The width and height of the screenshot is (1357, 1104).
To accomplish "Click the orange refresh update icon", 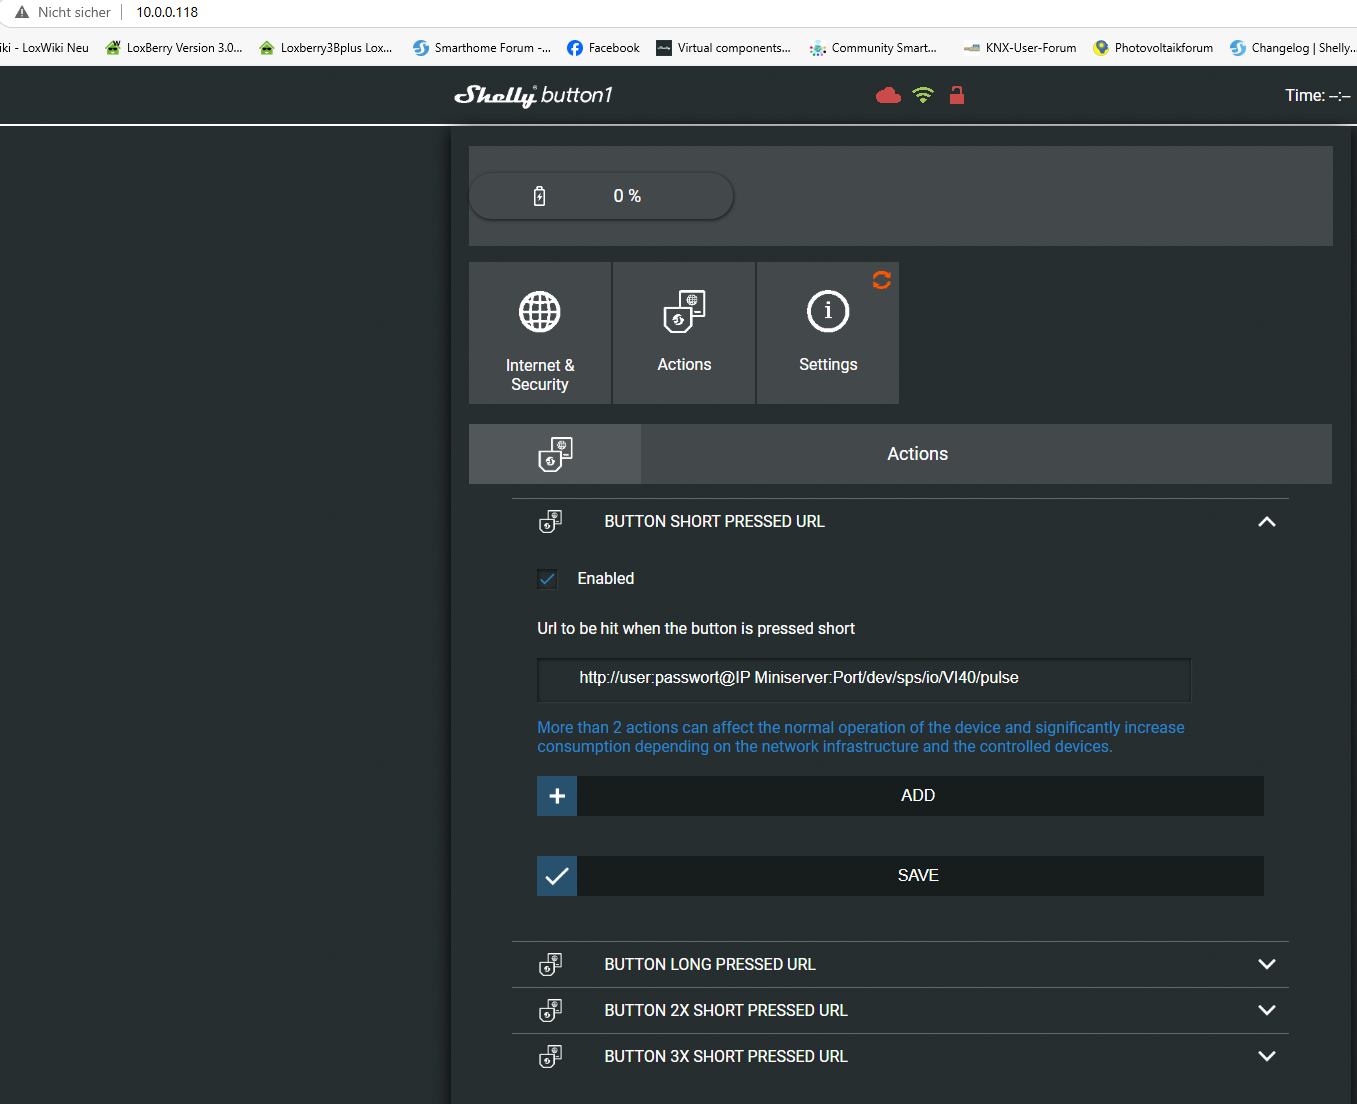I will point(881,280).
